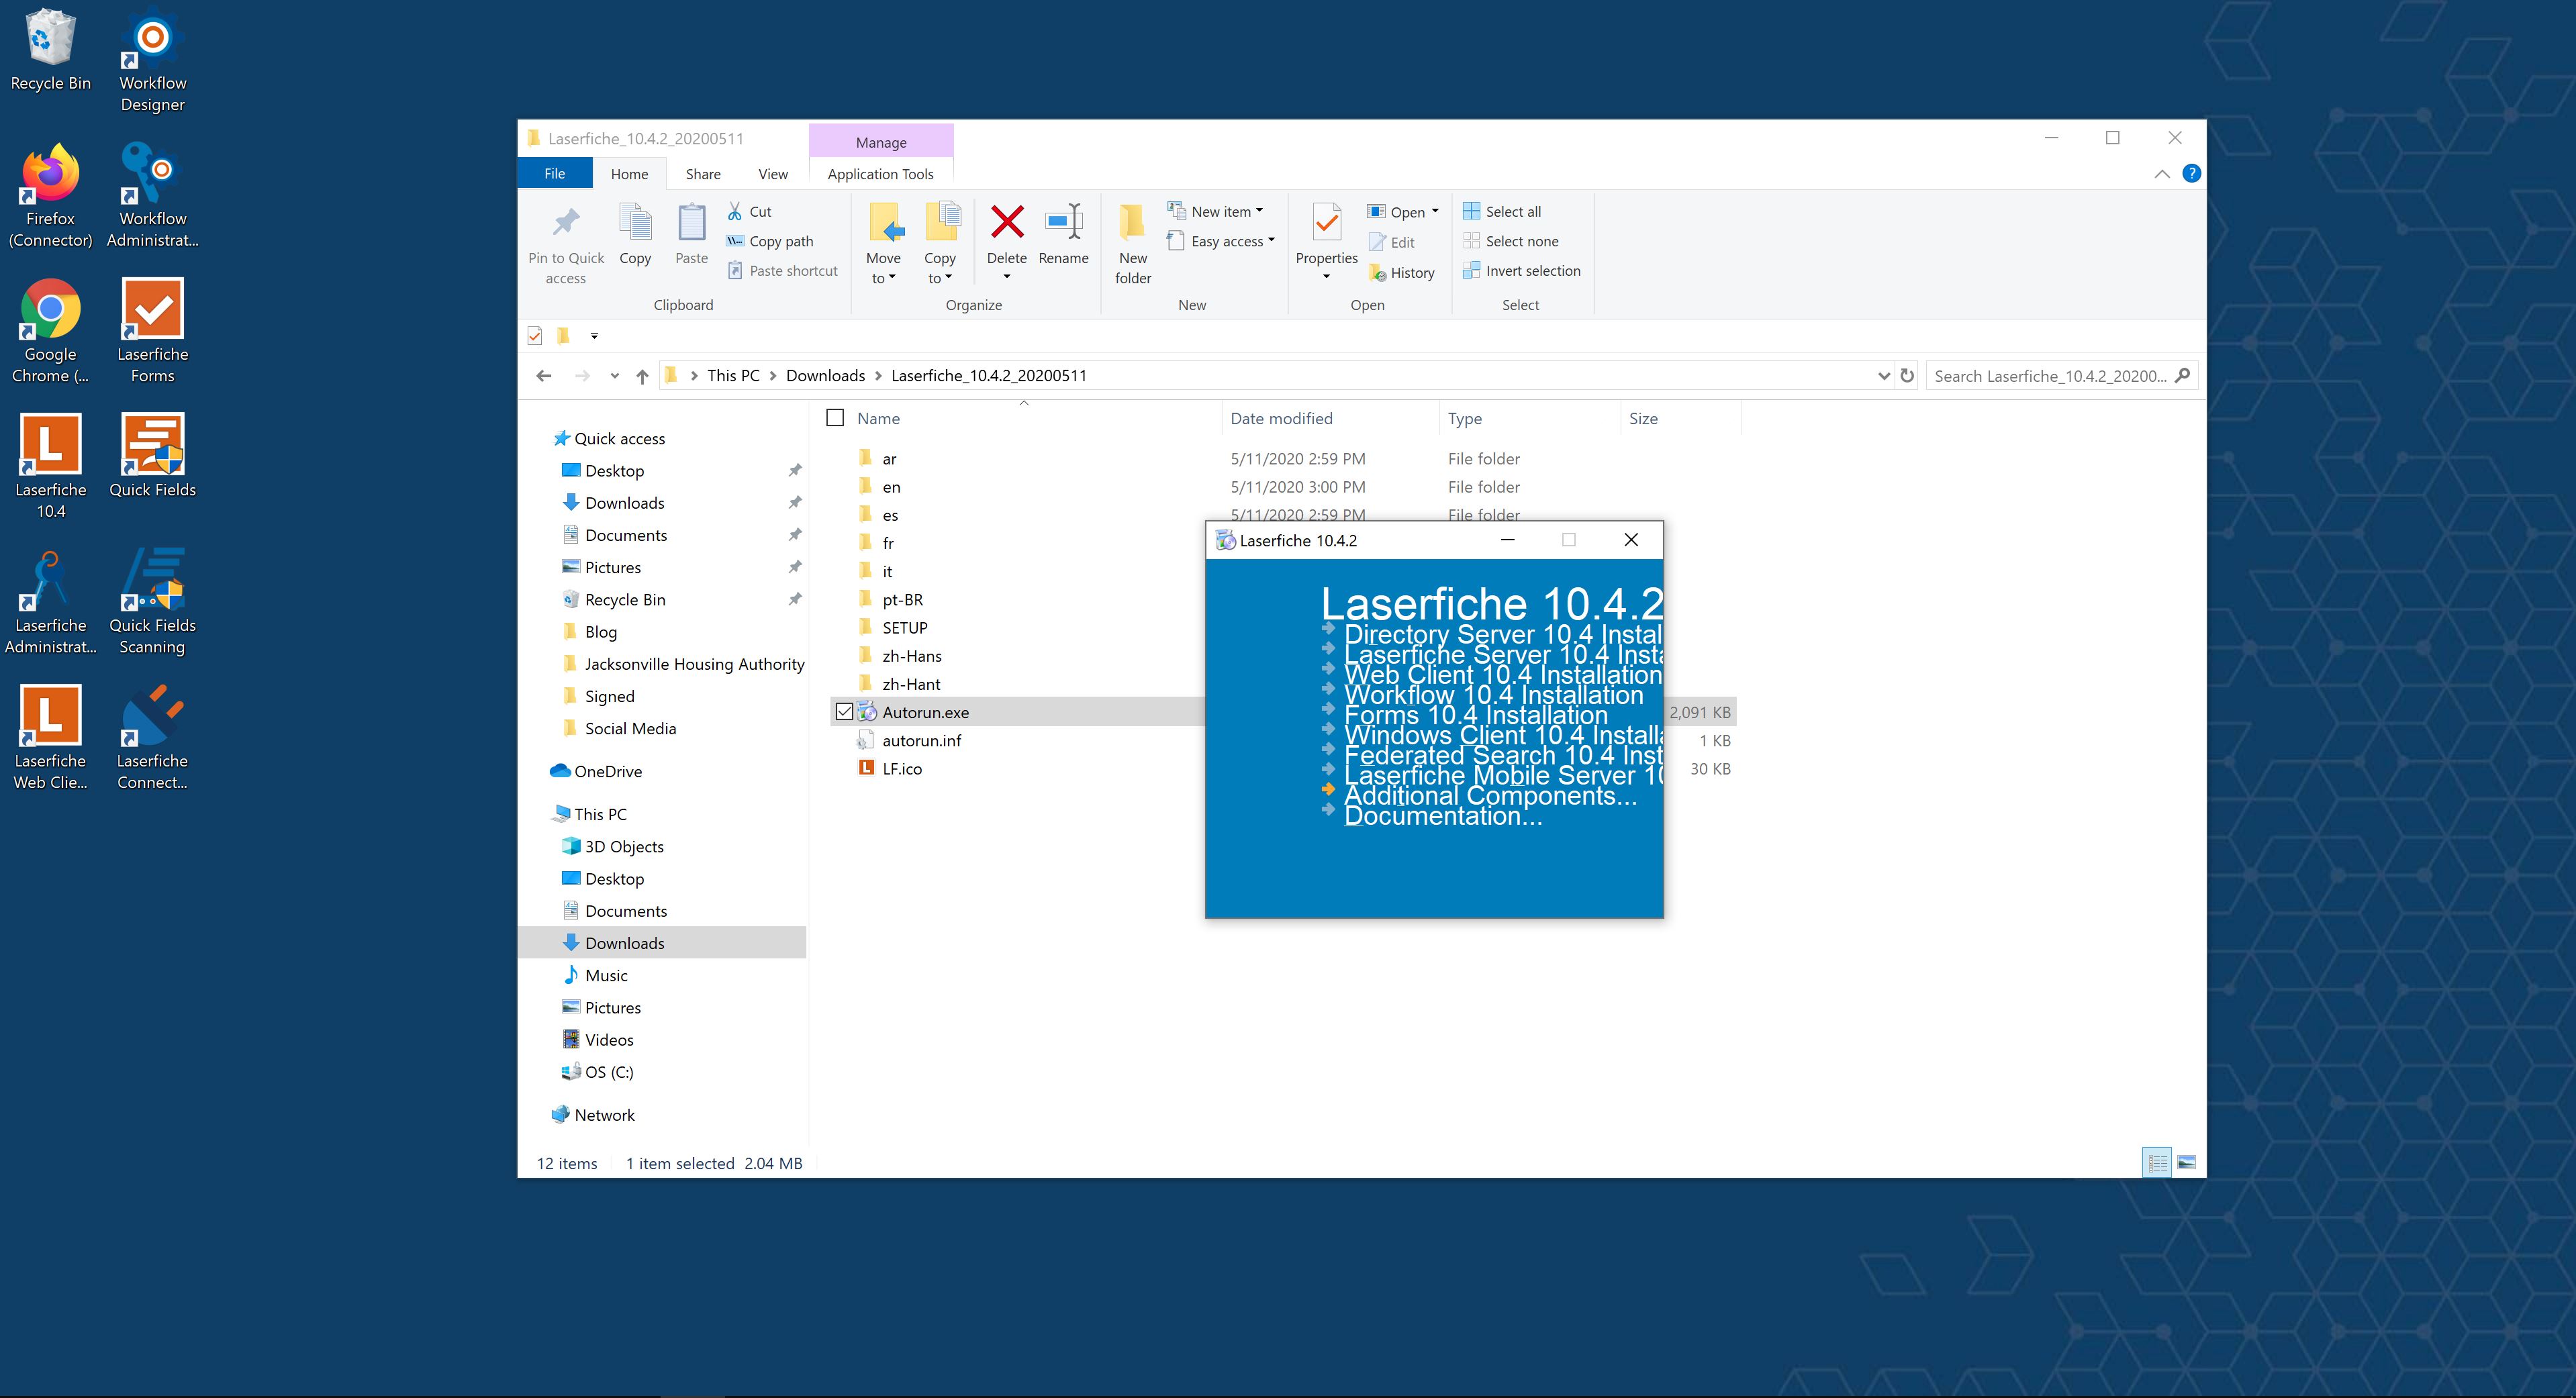Image resolution: width=2576 pixels, height=1398 pixels.
Task: Switch to the View ribbon tab
Action: coord(772,174)
